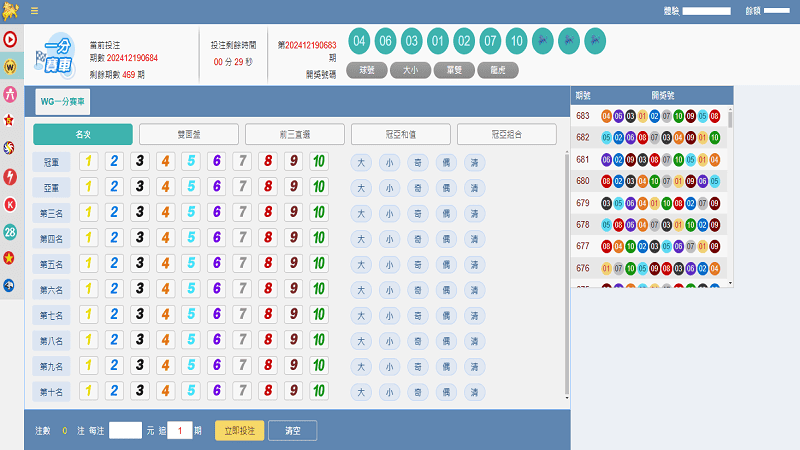Select the red K icon in sidebar
The width and height of the screenshot is (800, 450).
click(x=10, y=204)
